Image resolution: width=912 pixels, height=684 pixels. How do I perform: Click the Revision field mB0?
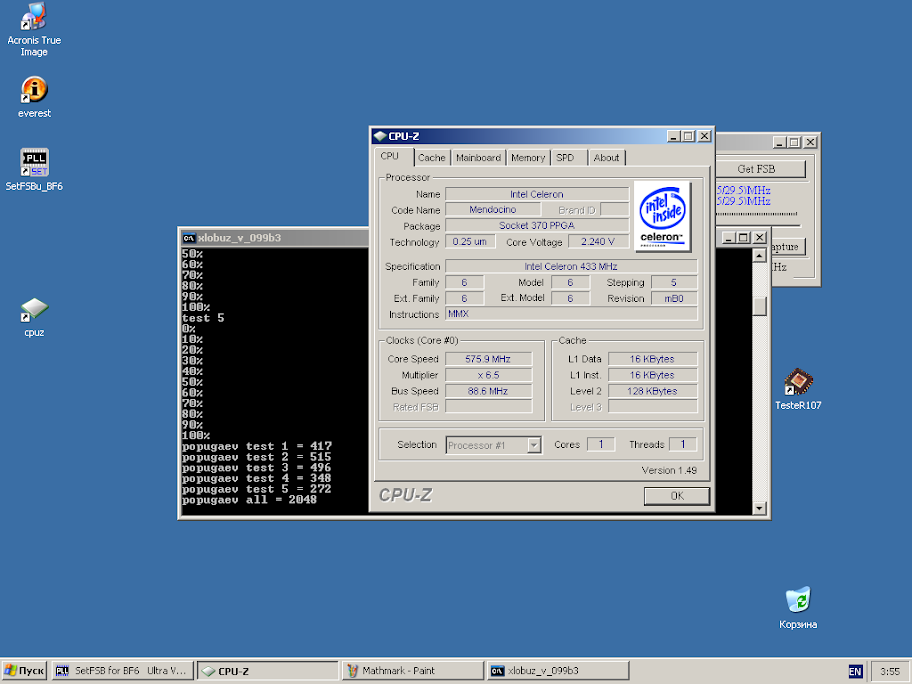pyautogui.click(x=674, y=298)
